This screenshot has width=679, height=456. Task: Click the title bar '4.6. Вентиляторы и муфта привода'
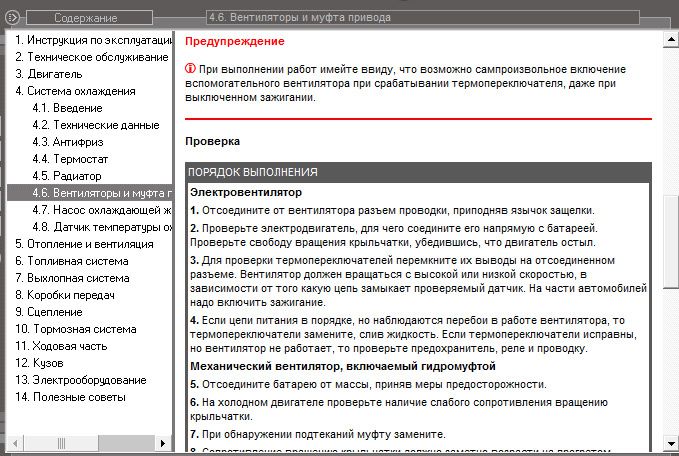click(x=423, y=17)
